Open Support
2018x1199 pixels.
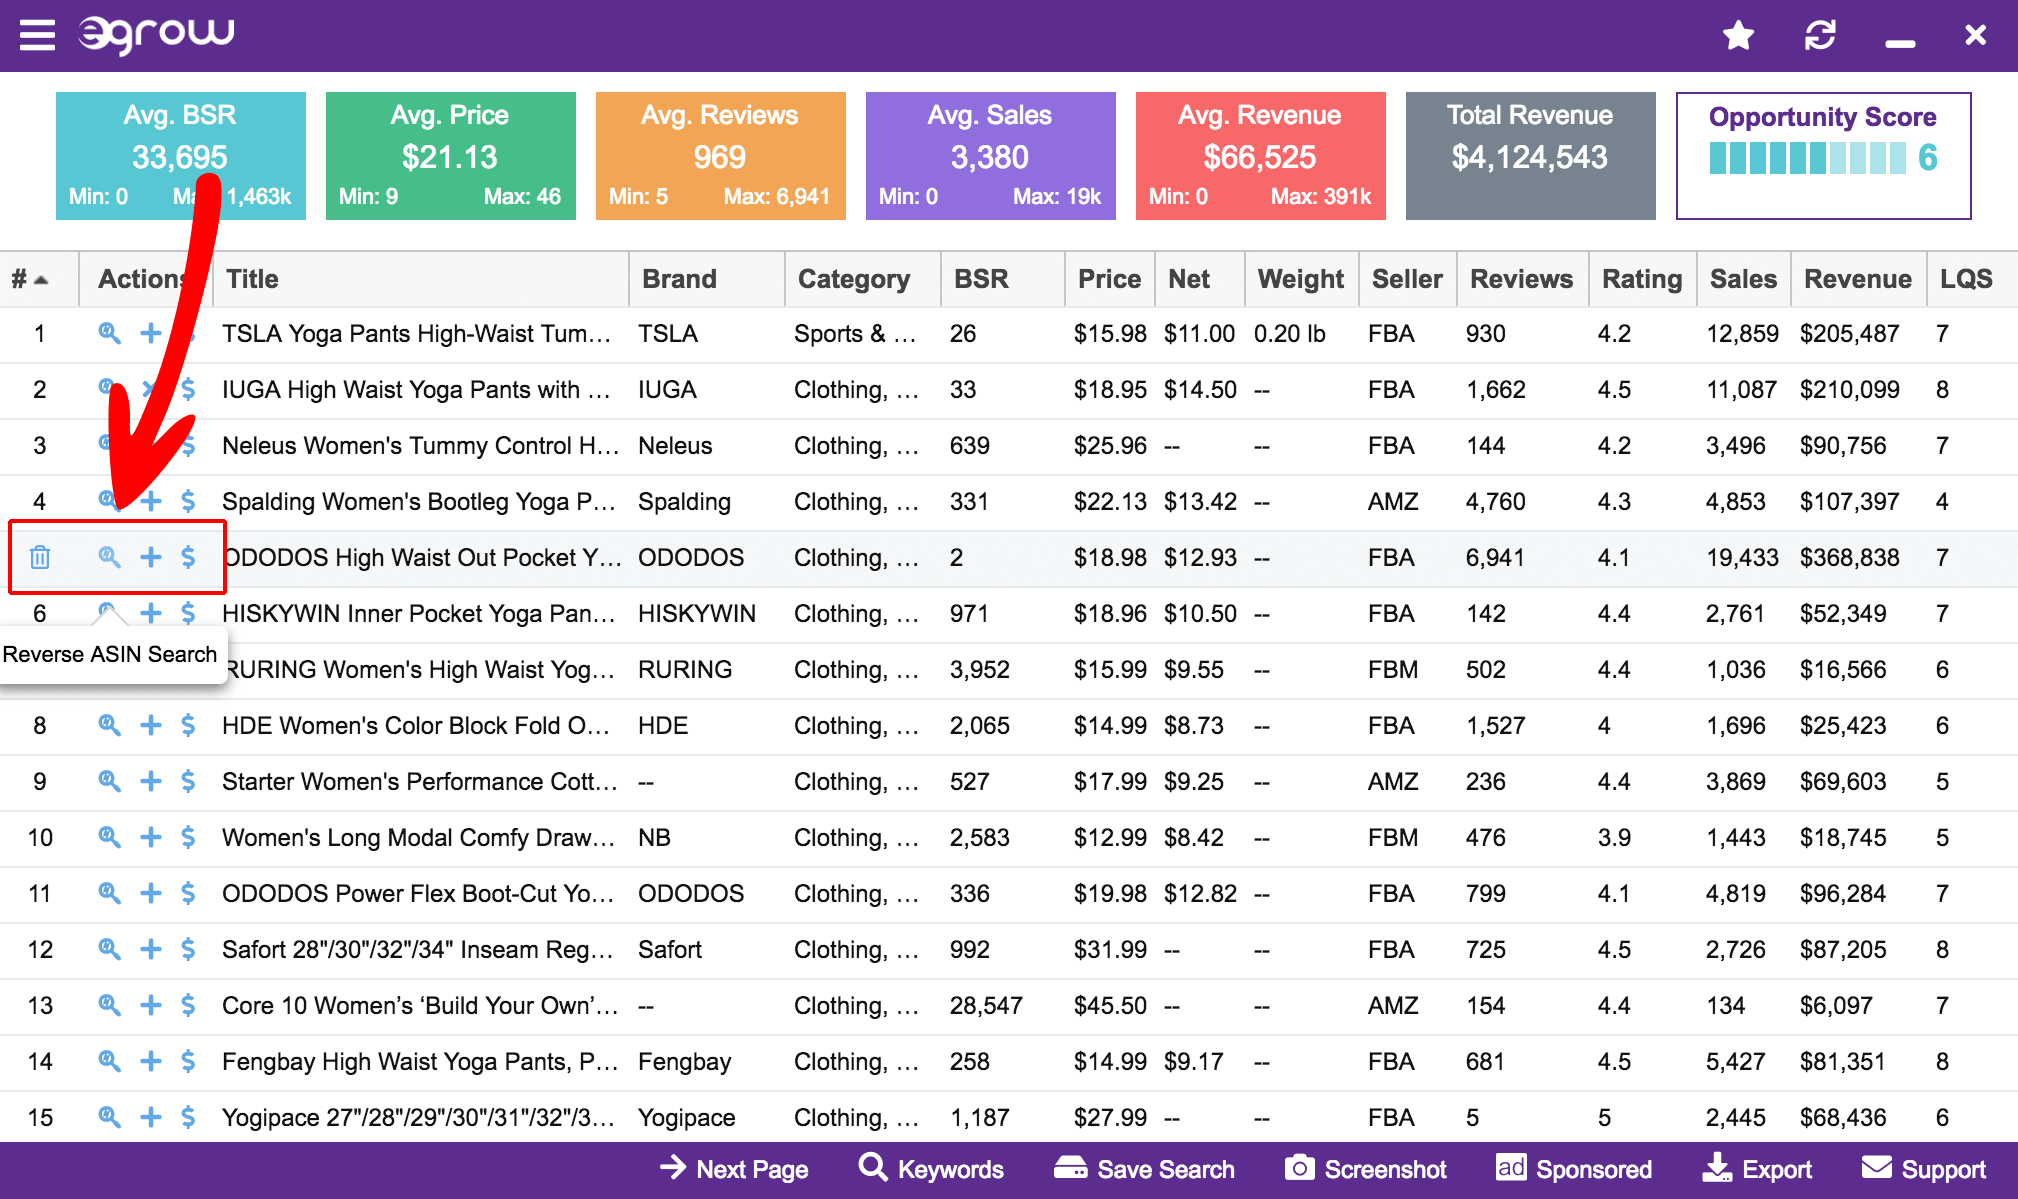click(1924, 1169)
